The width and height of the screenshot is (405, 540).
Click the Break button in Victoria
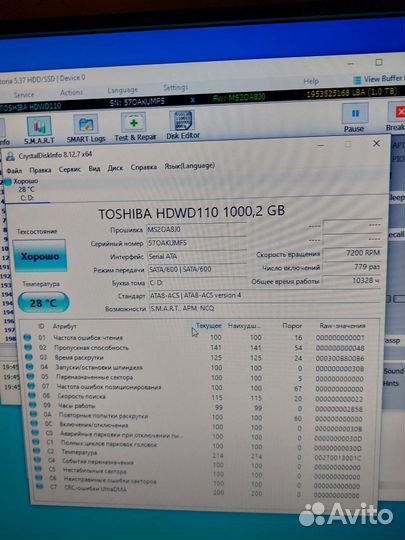tap(397, 117)
